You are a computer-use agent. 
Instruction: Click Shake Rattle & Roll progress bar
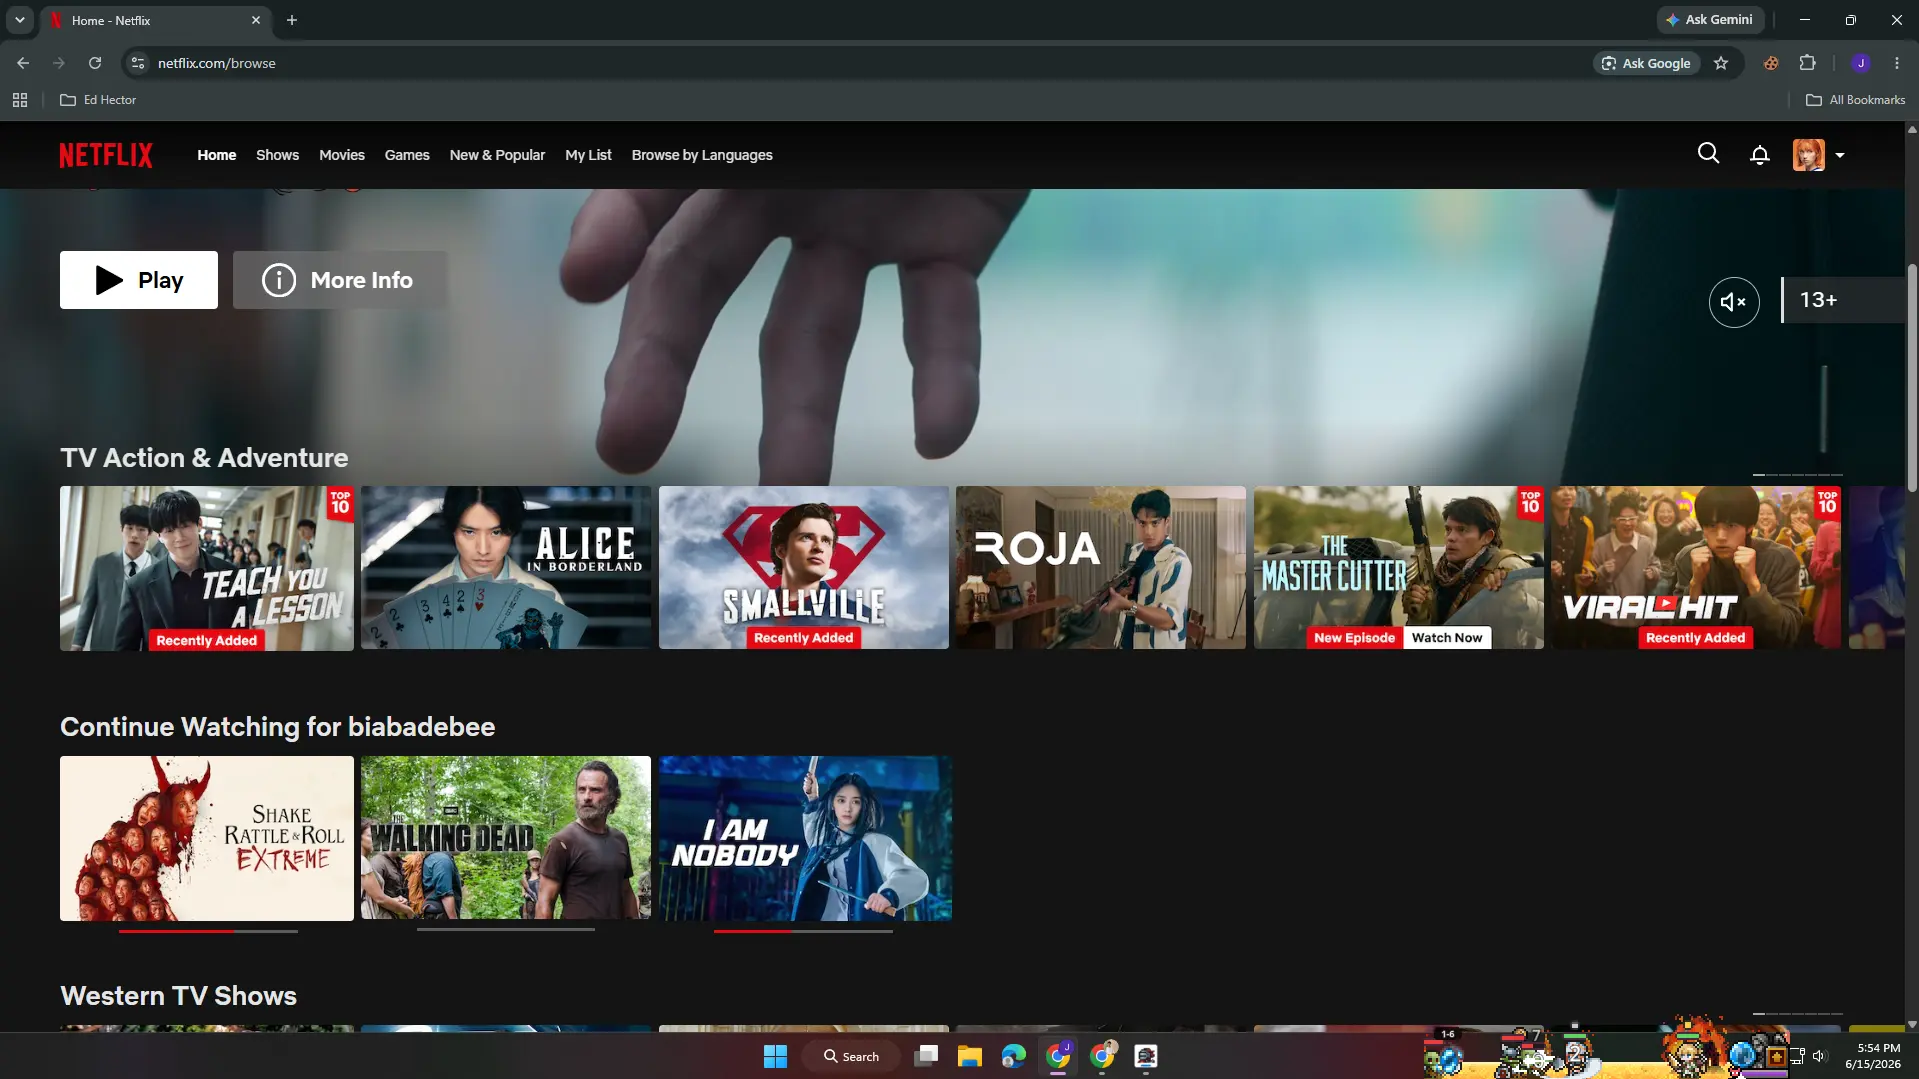(x=208, y=931)
